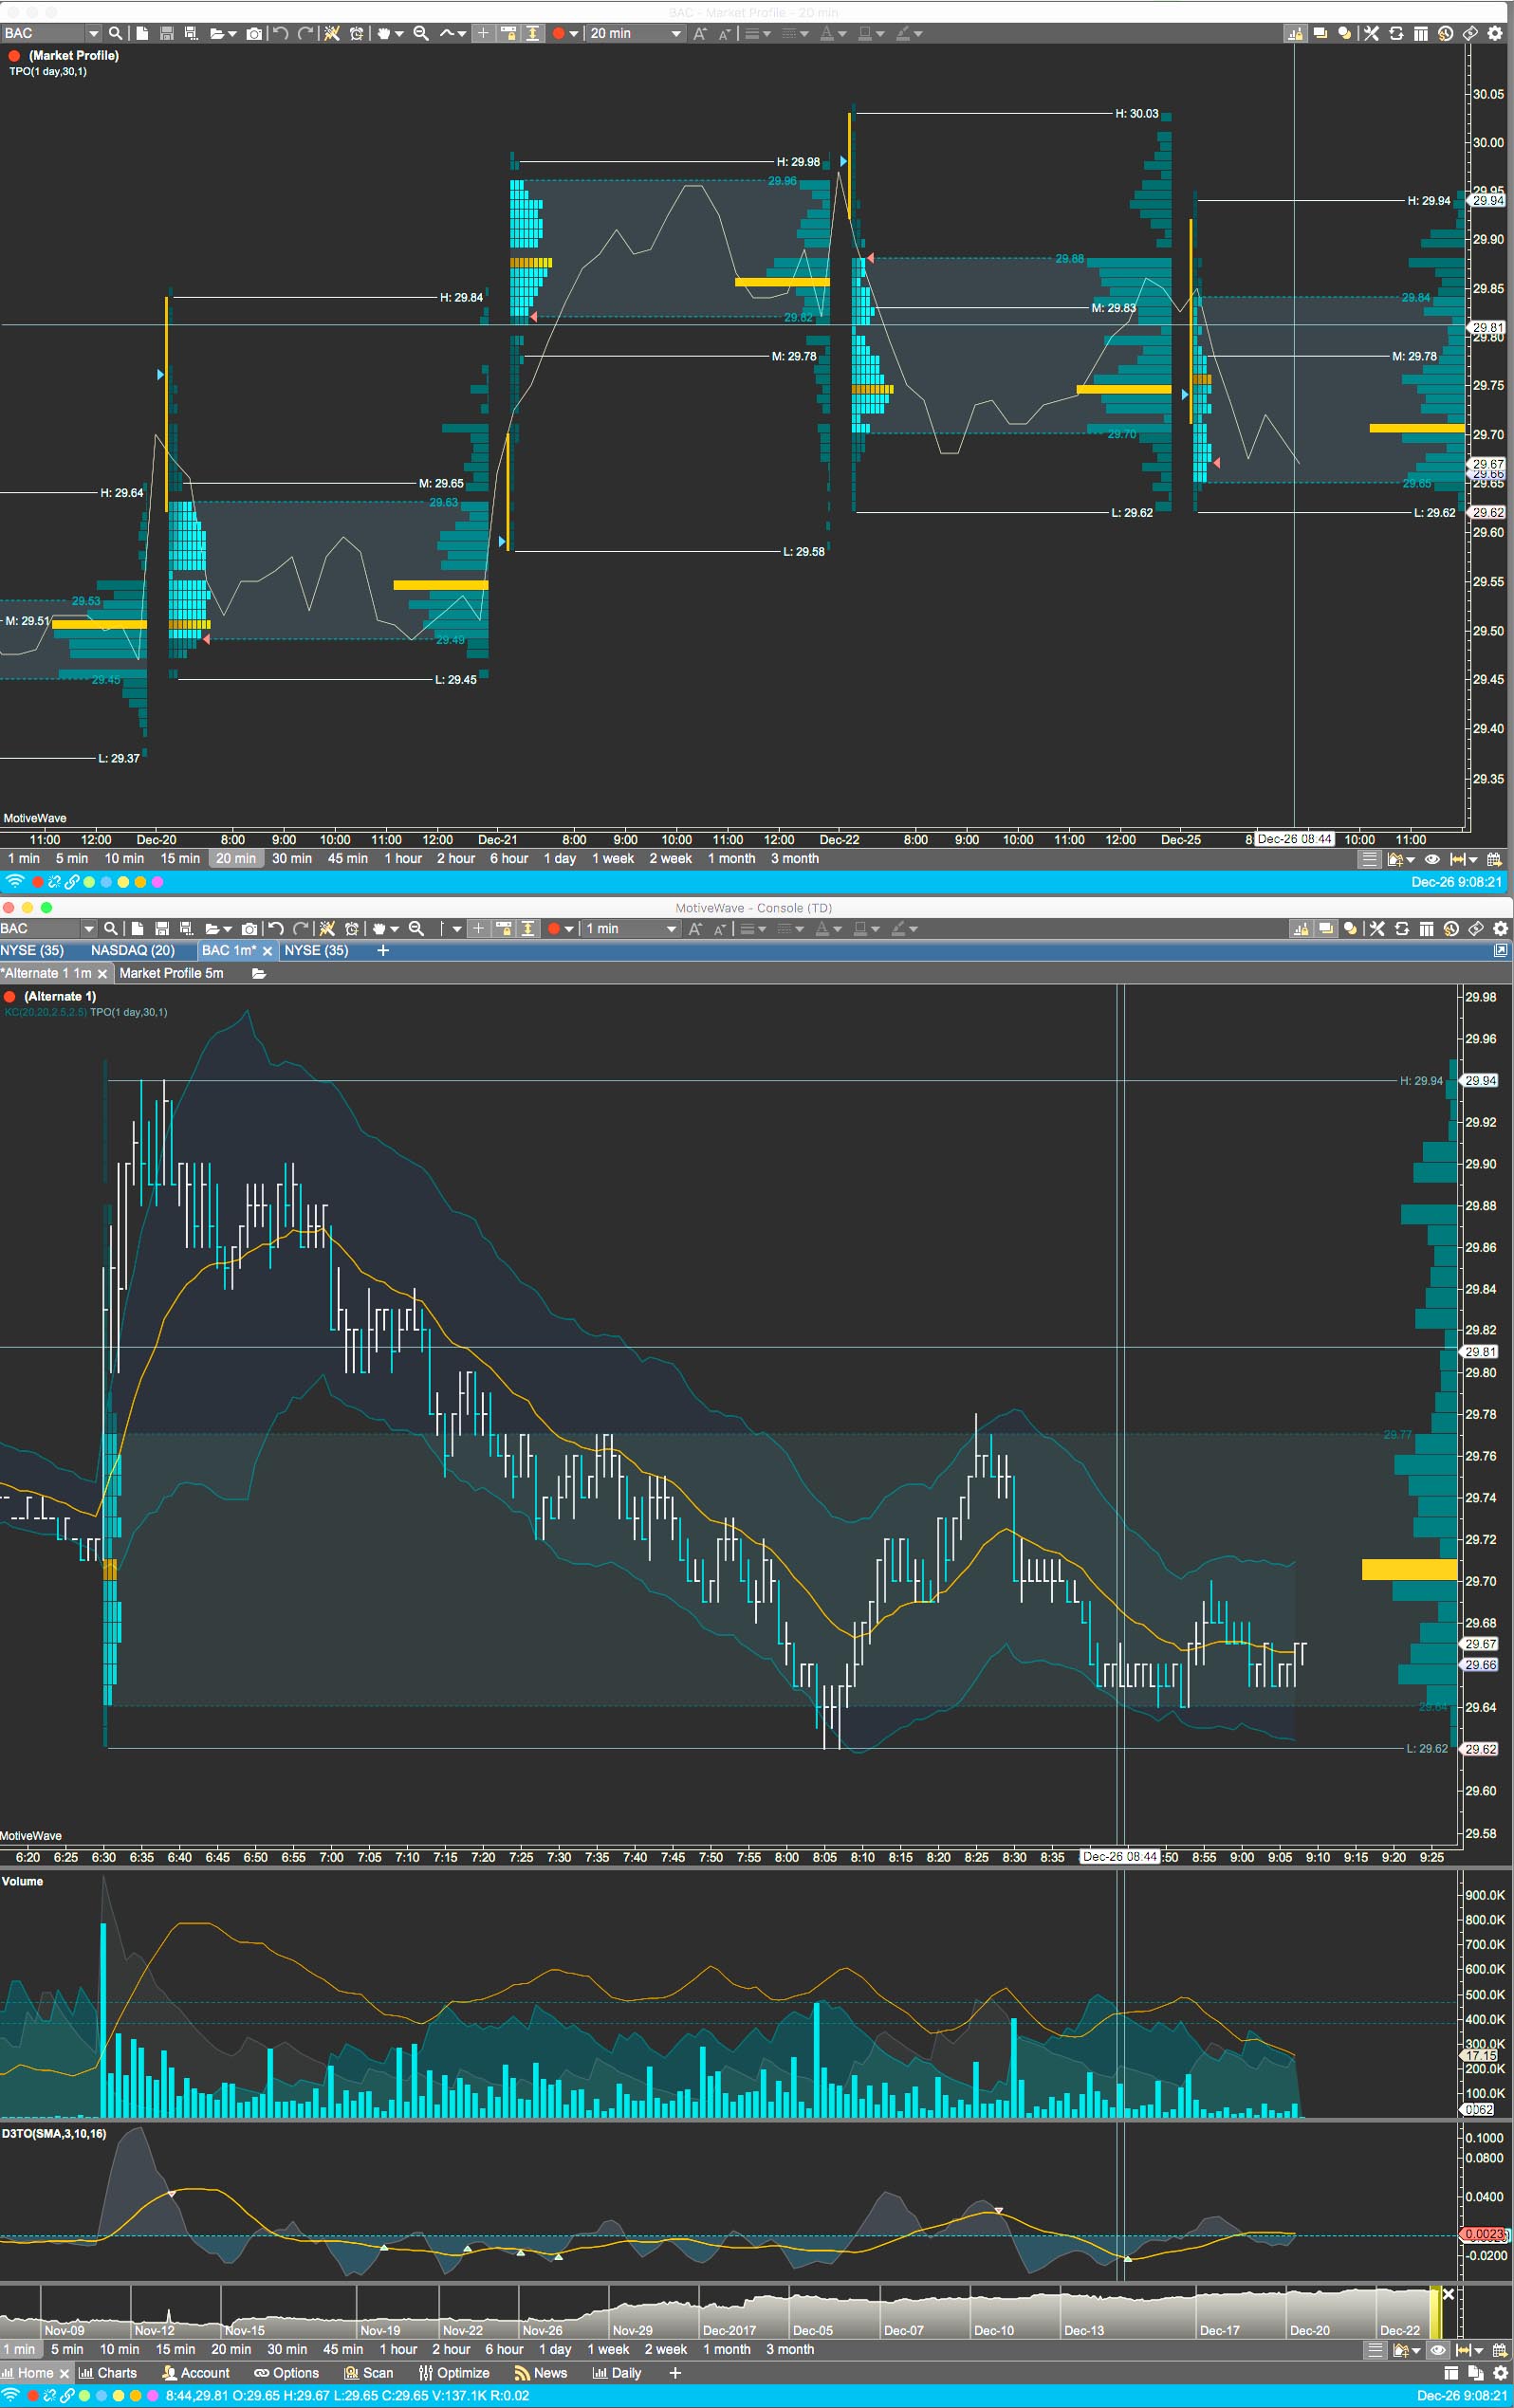Select 5 min timeframe in the Console timeframe bar
Viewport: 1514px width, 2408px height.
tap(67, 2350)
